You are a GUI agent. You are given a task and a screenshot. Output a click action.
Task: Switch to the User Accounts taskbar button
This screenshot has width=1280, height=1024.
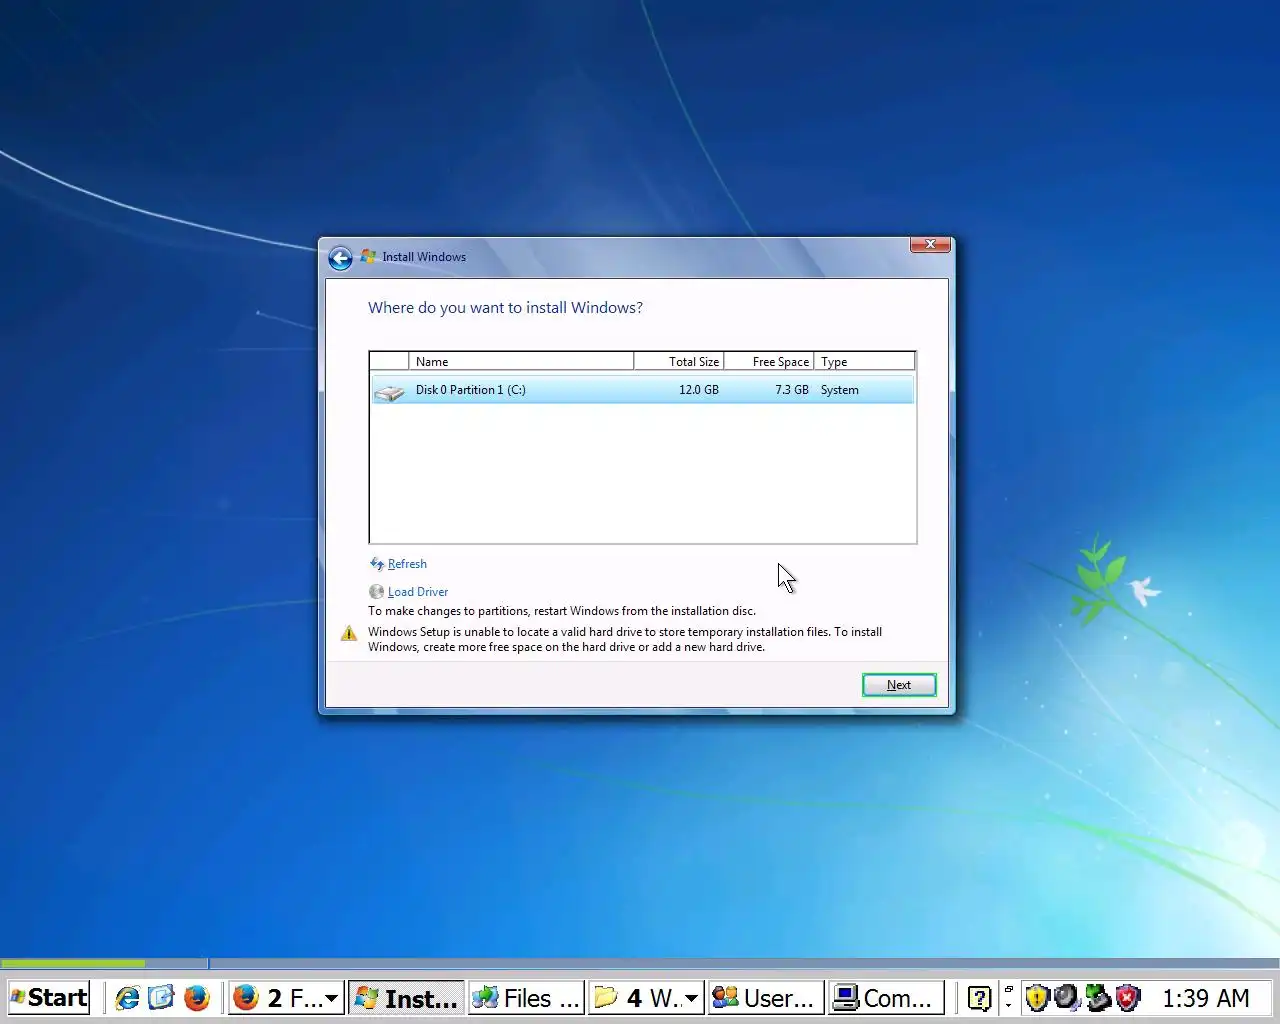767,997
